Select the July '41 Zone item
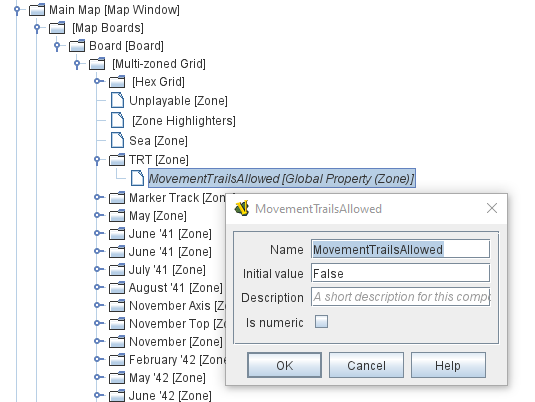This screenshot has height=402, width=535. [x=167, y=270]
